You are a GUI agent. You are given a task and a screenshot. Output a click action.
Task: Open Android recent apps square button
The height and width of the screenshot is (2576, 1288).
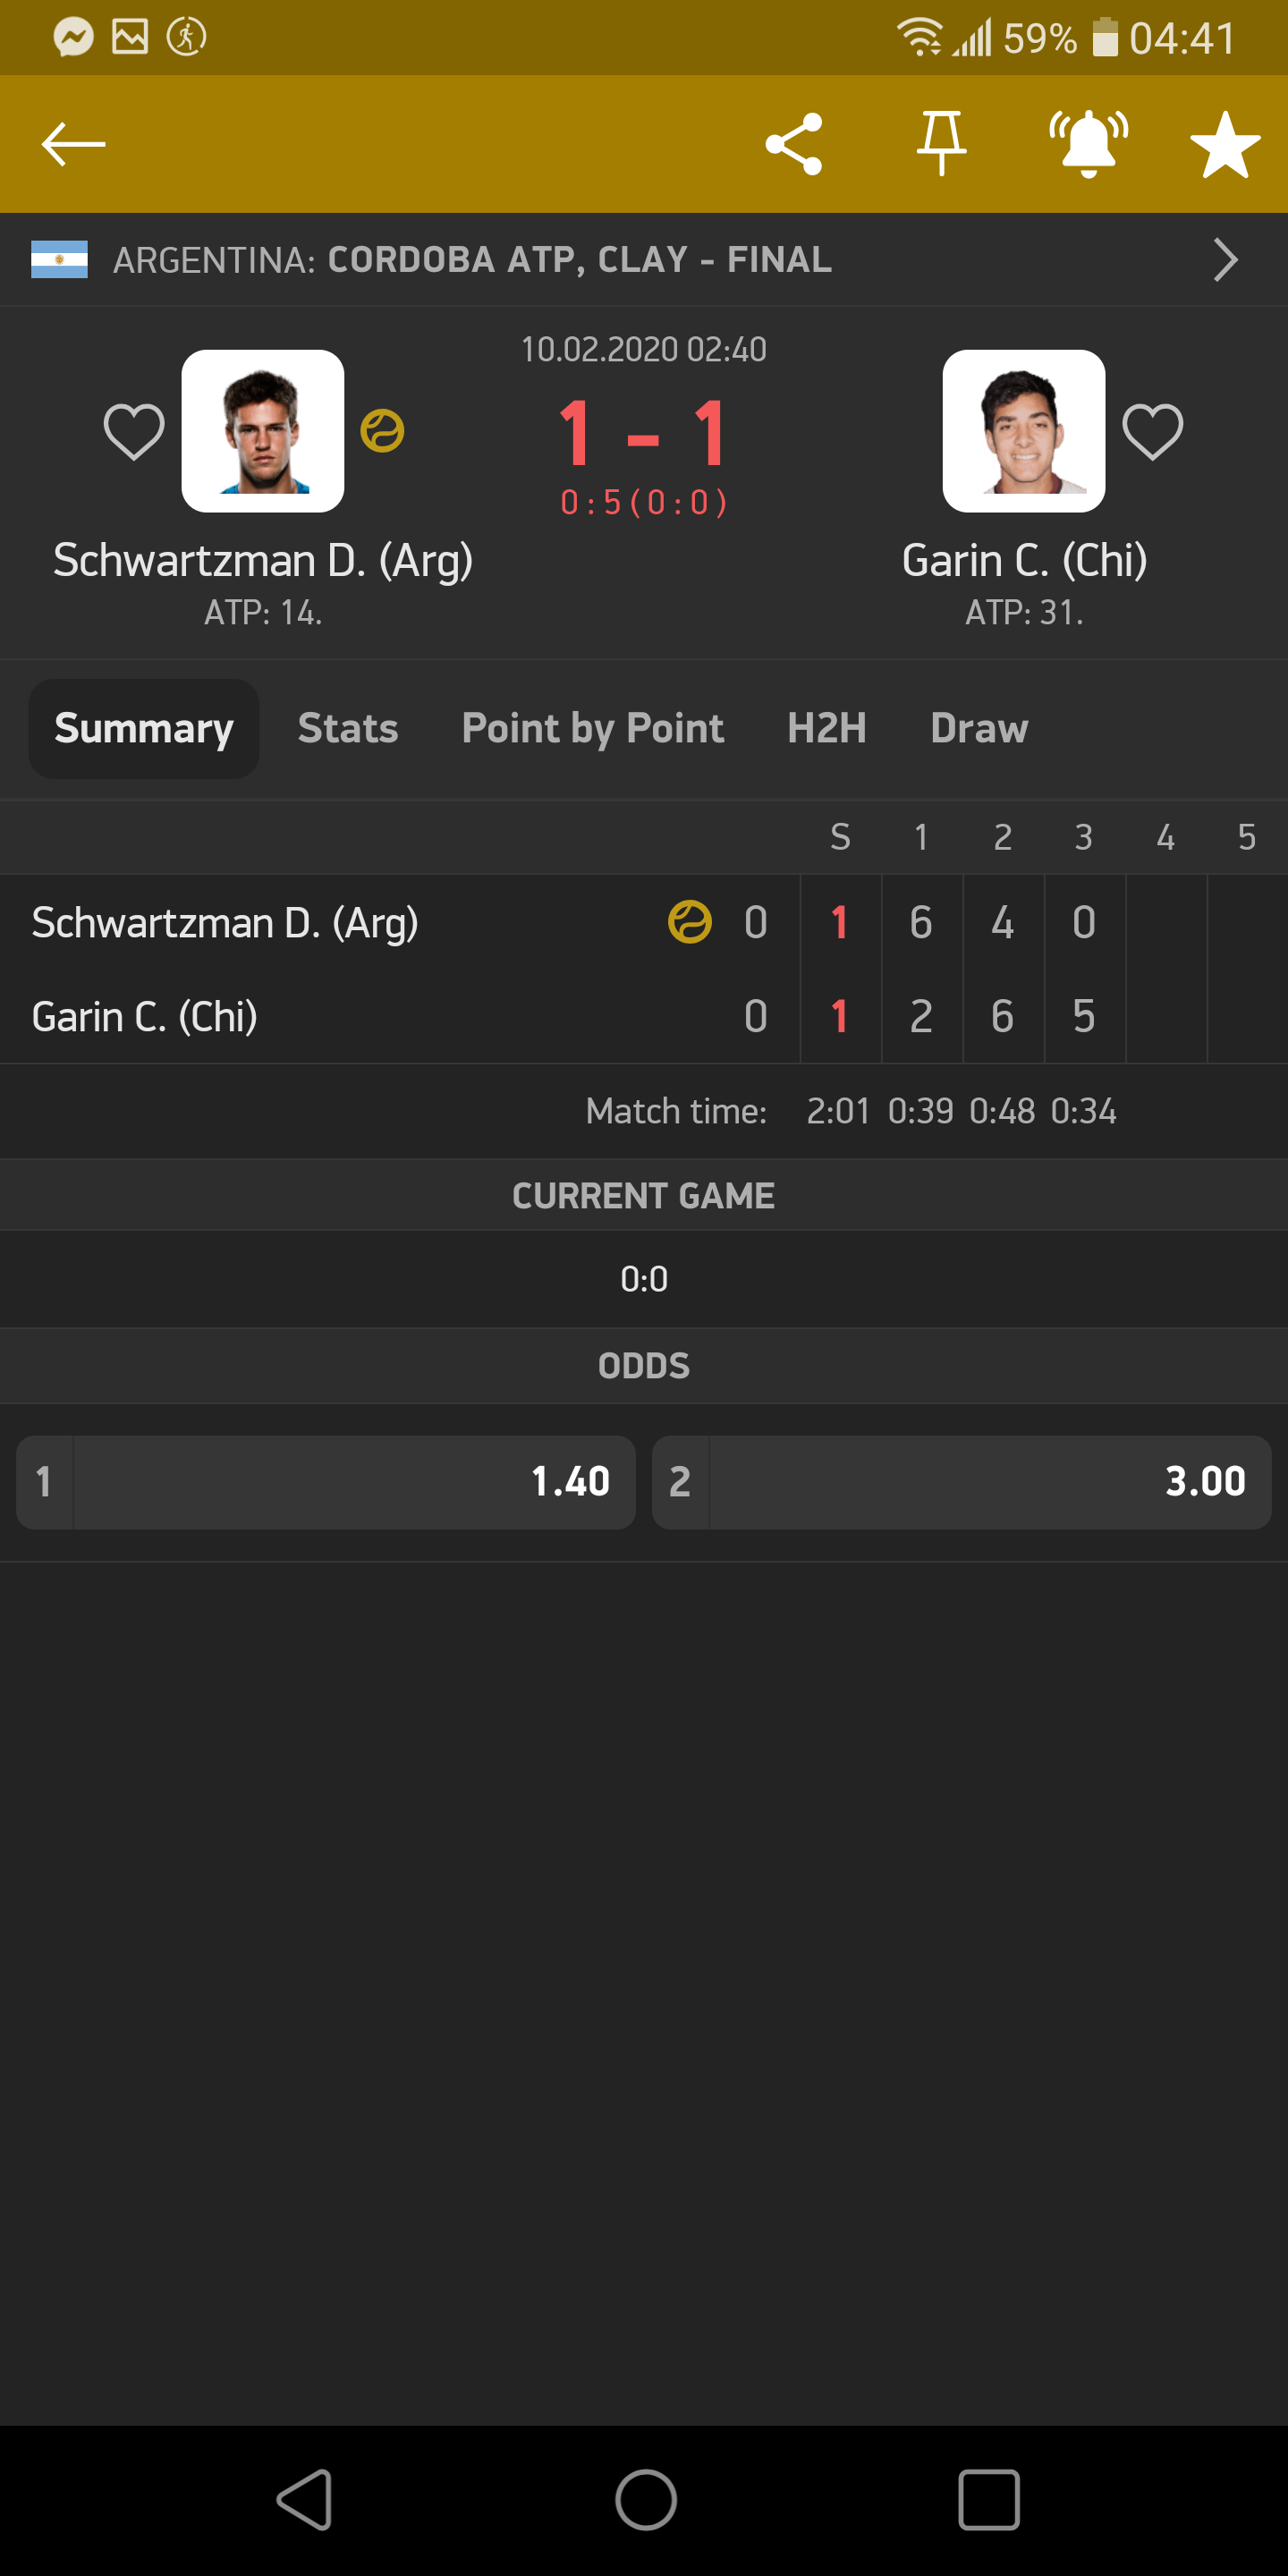(988, 2500)
